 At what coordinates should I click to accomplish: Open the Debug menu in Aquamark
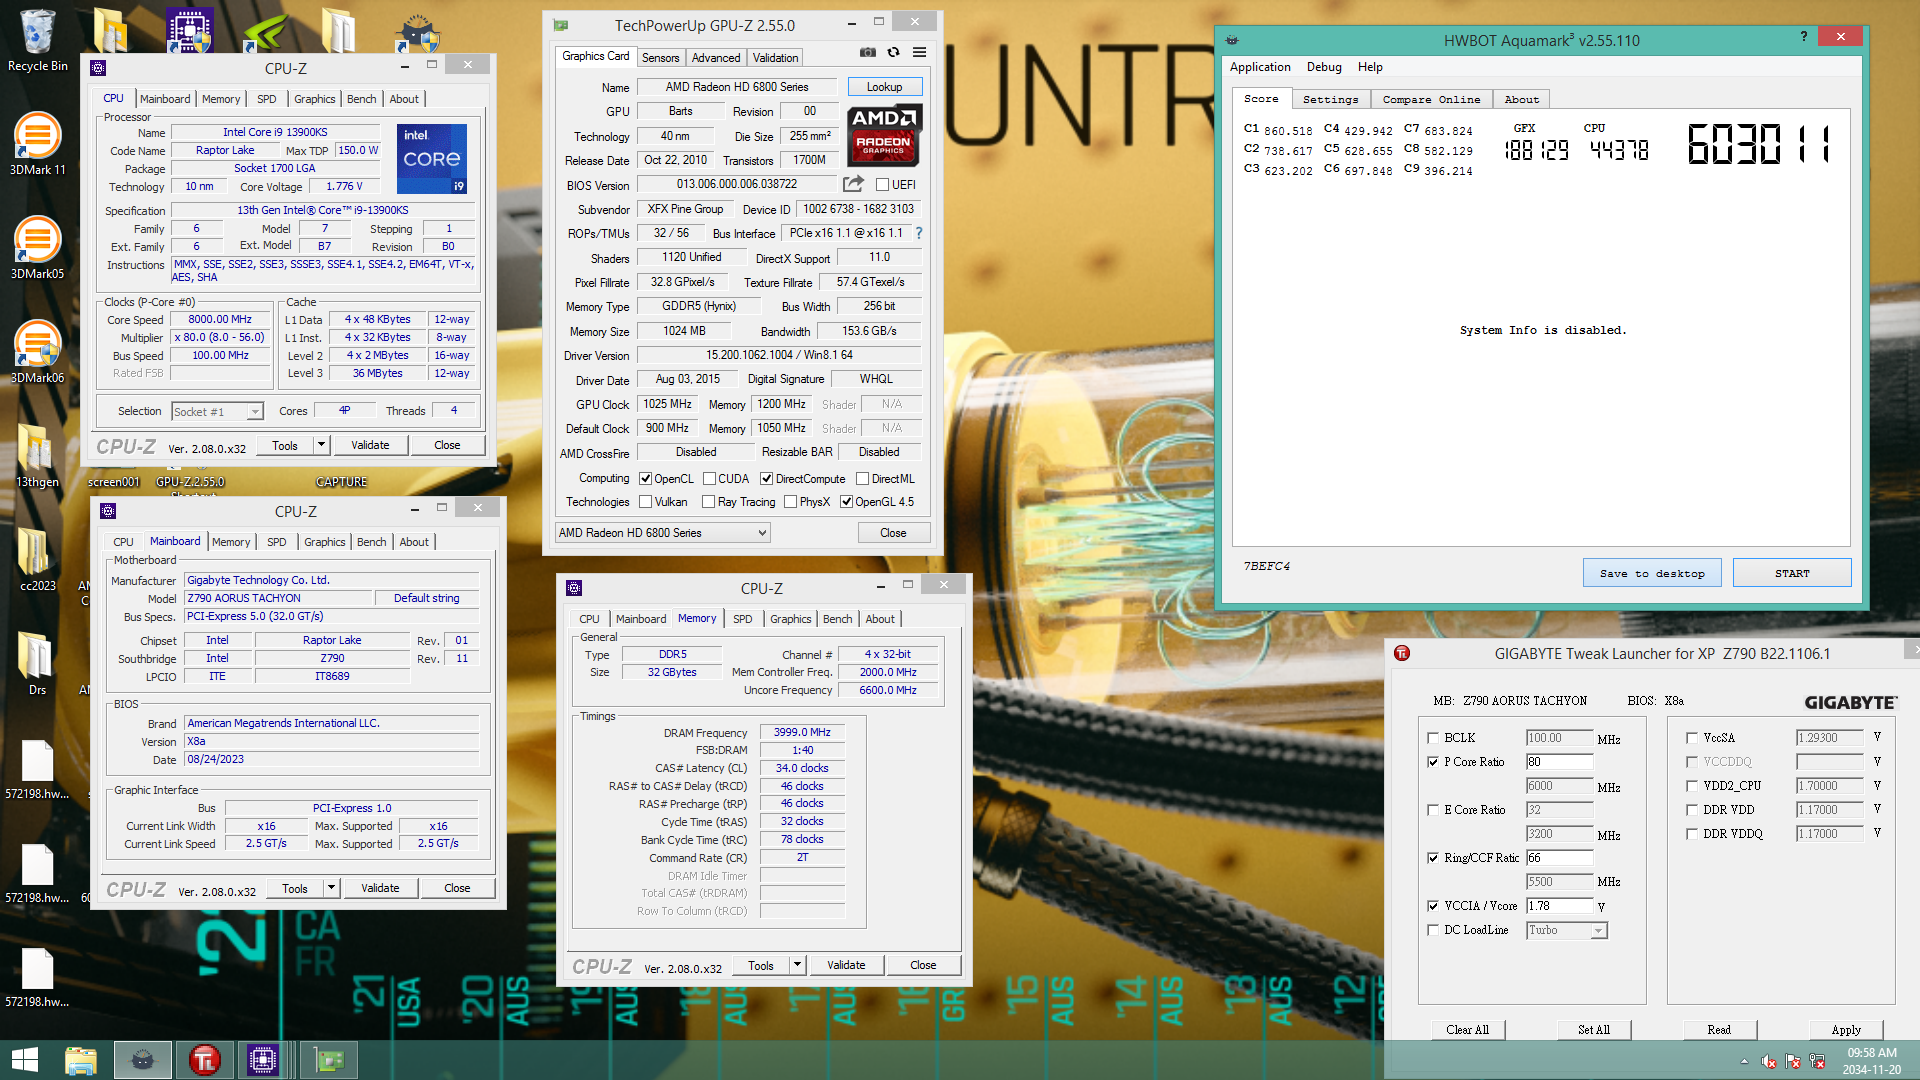click(x=1324, y=67)
